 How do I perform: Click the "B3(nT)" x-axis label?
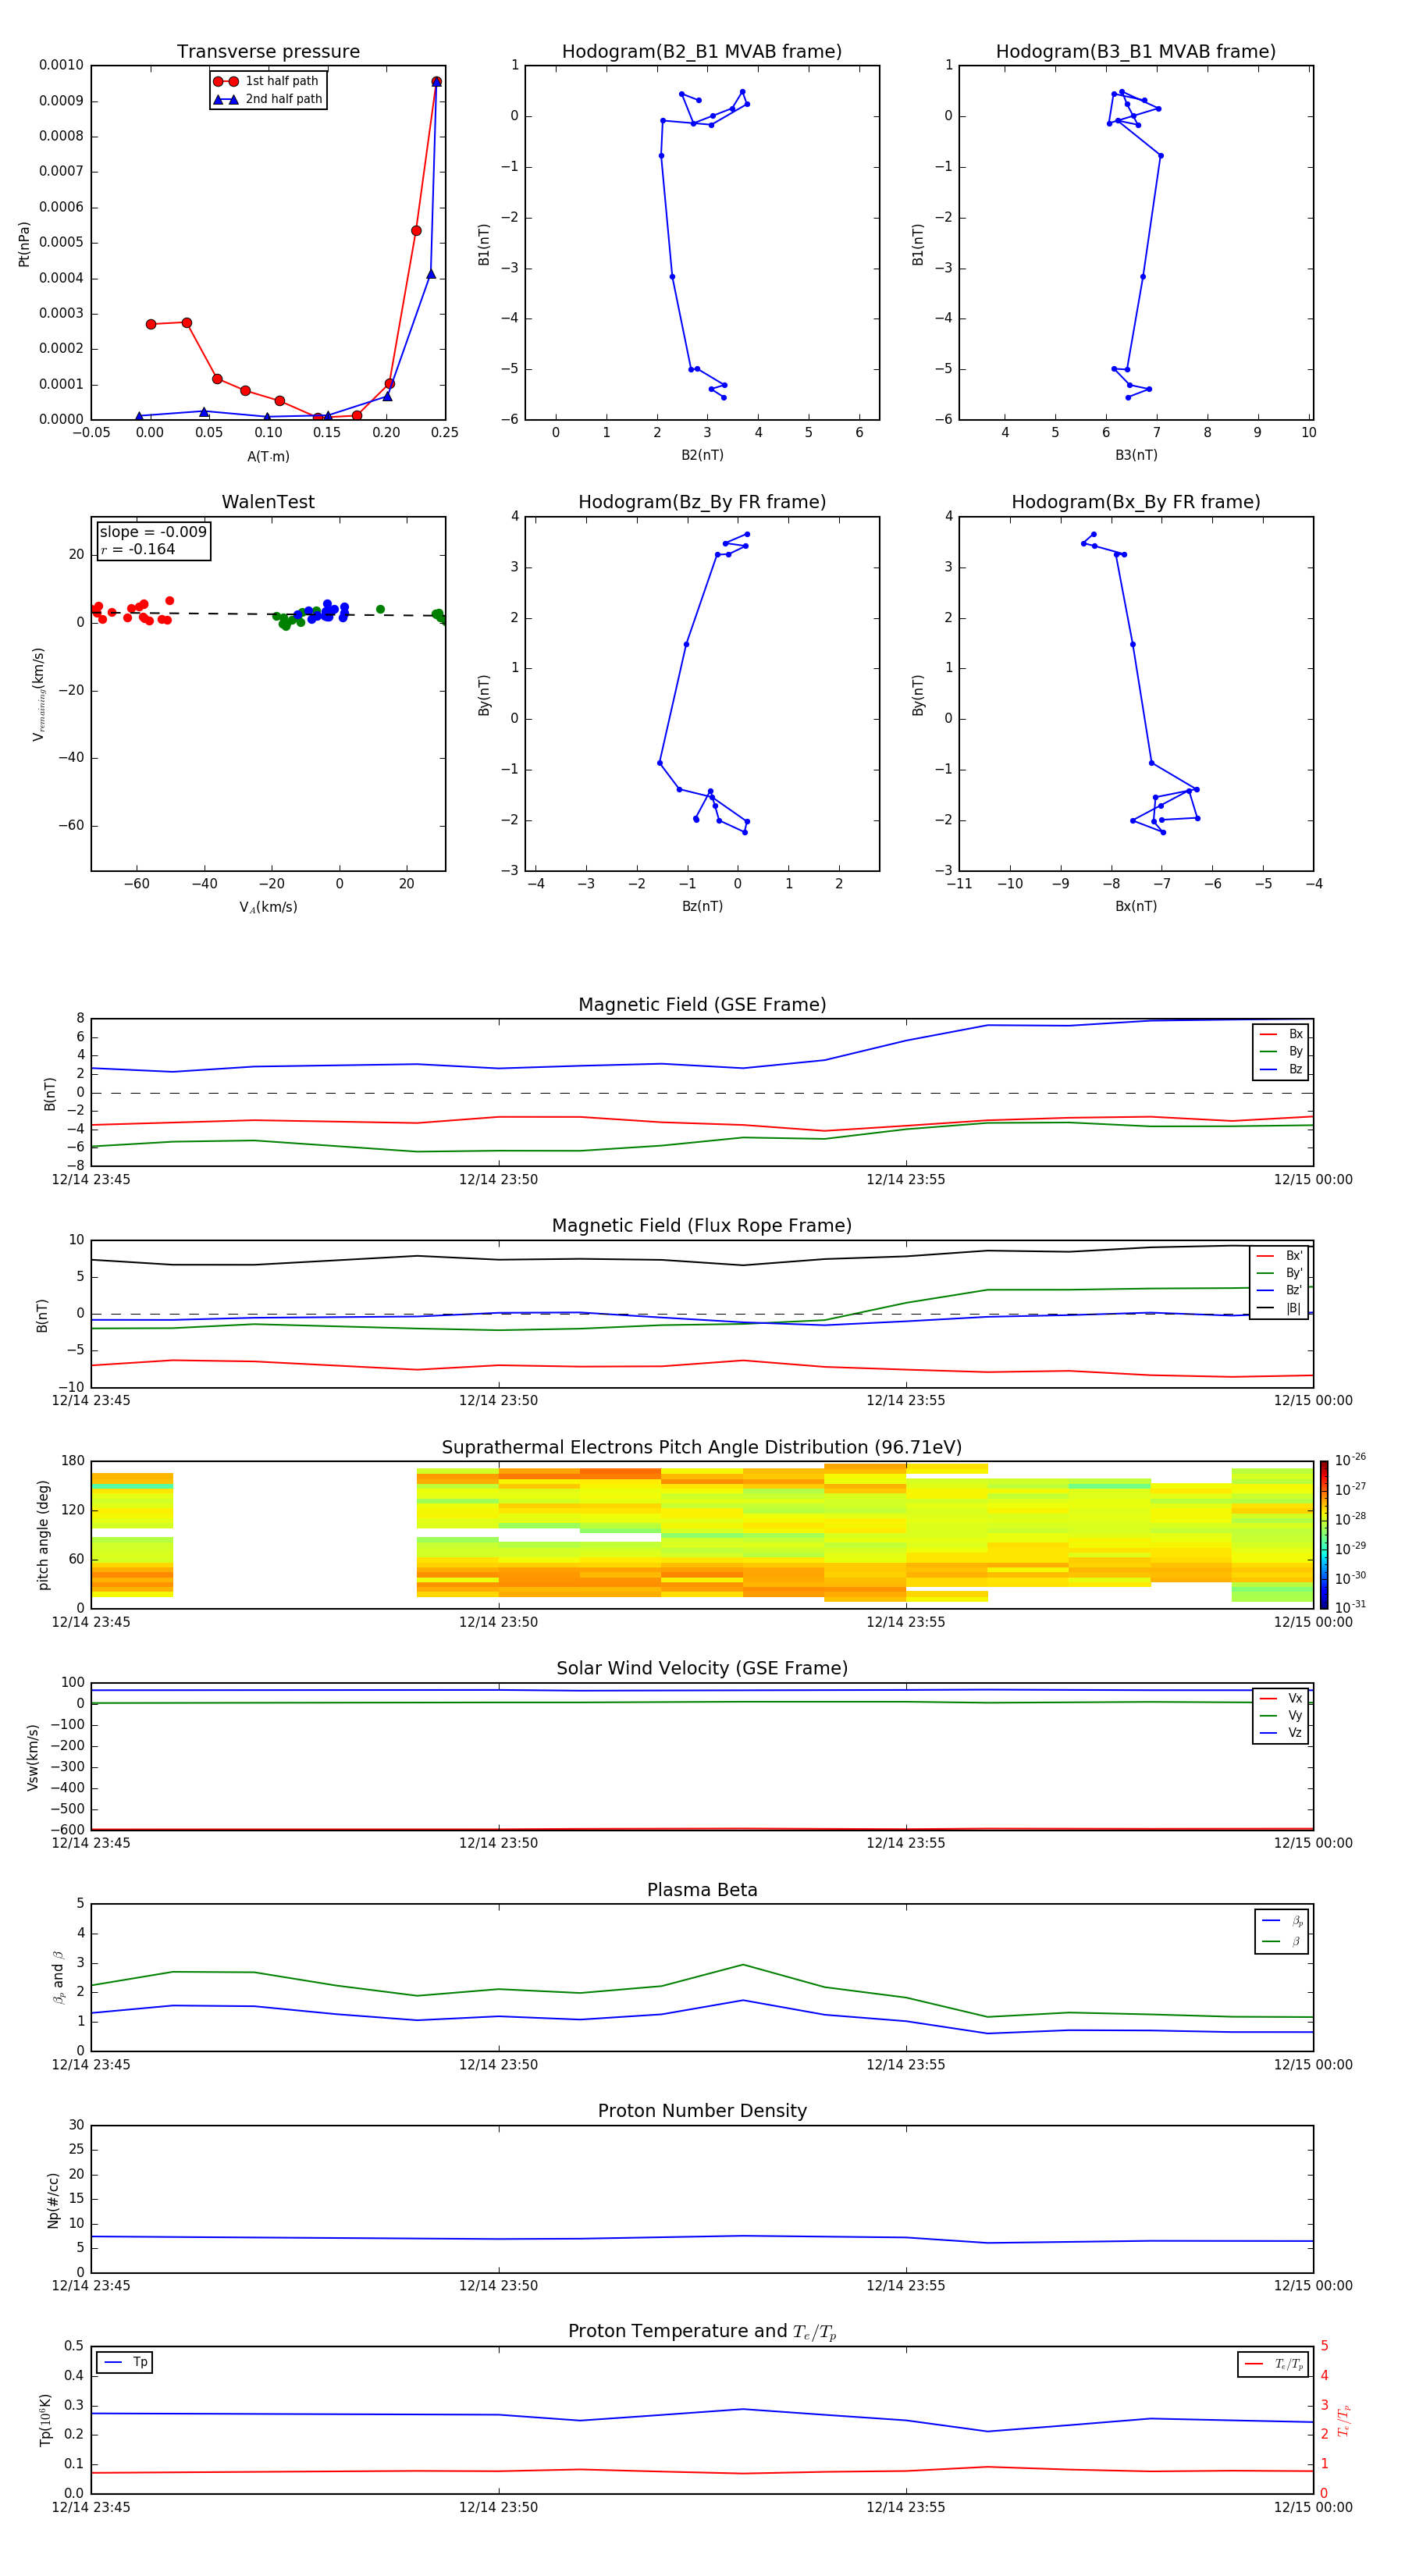[x=1136, y=455]
